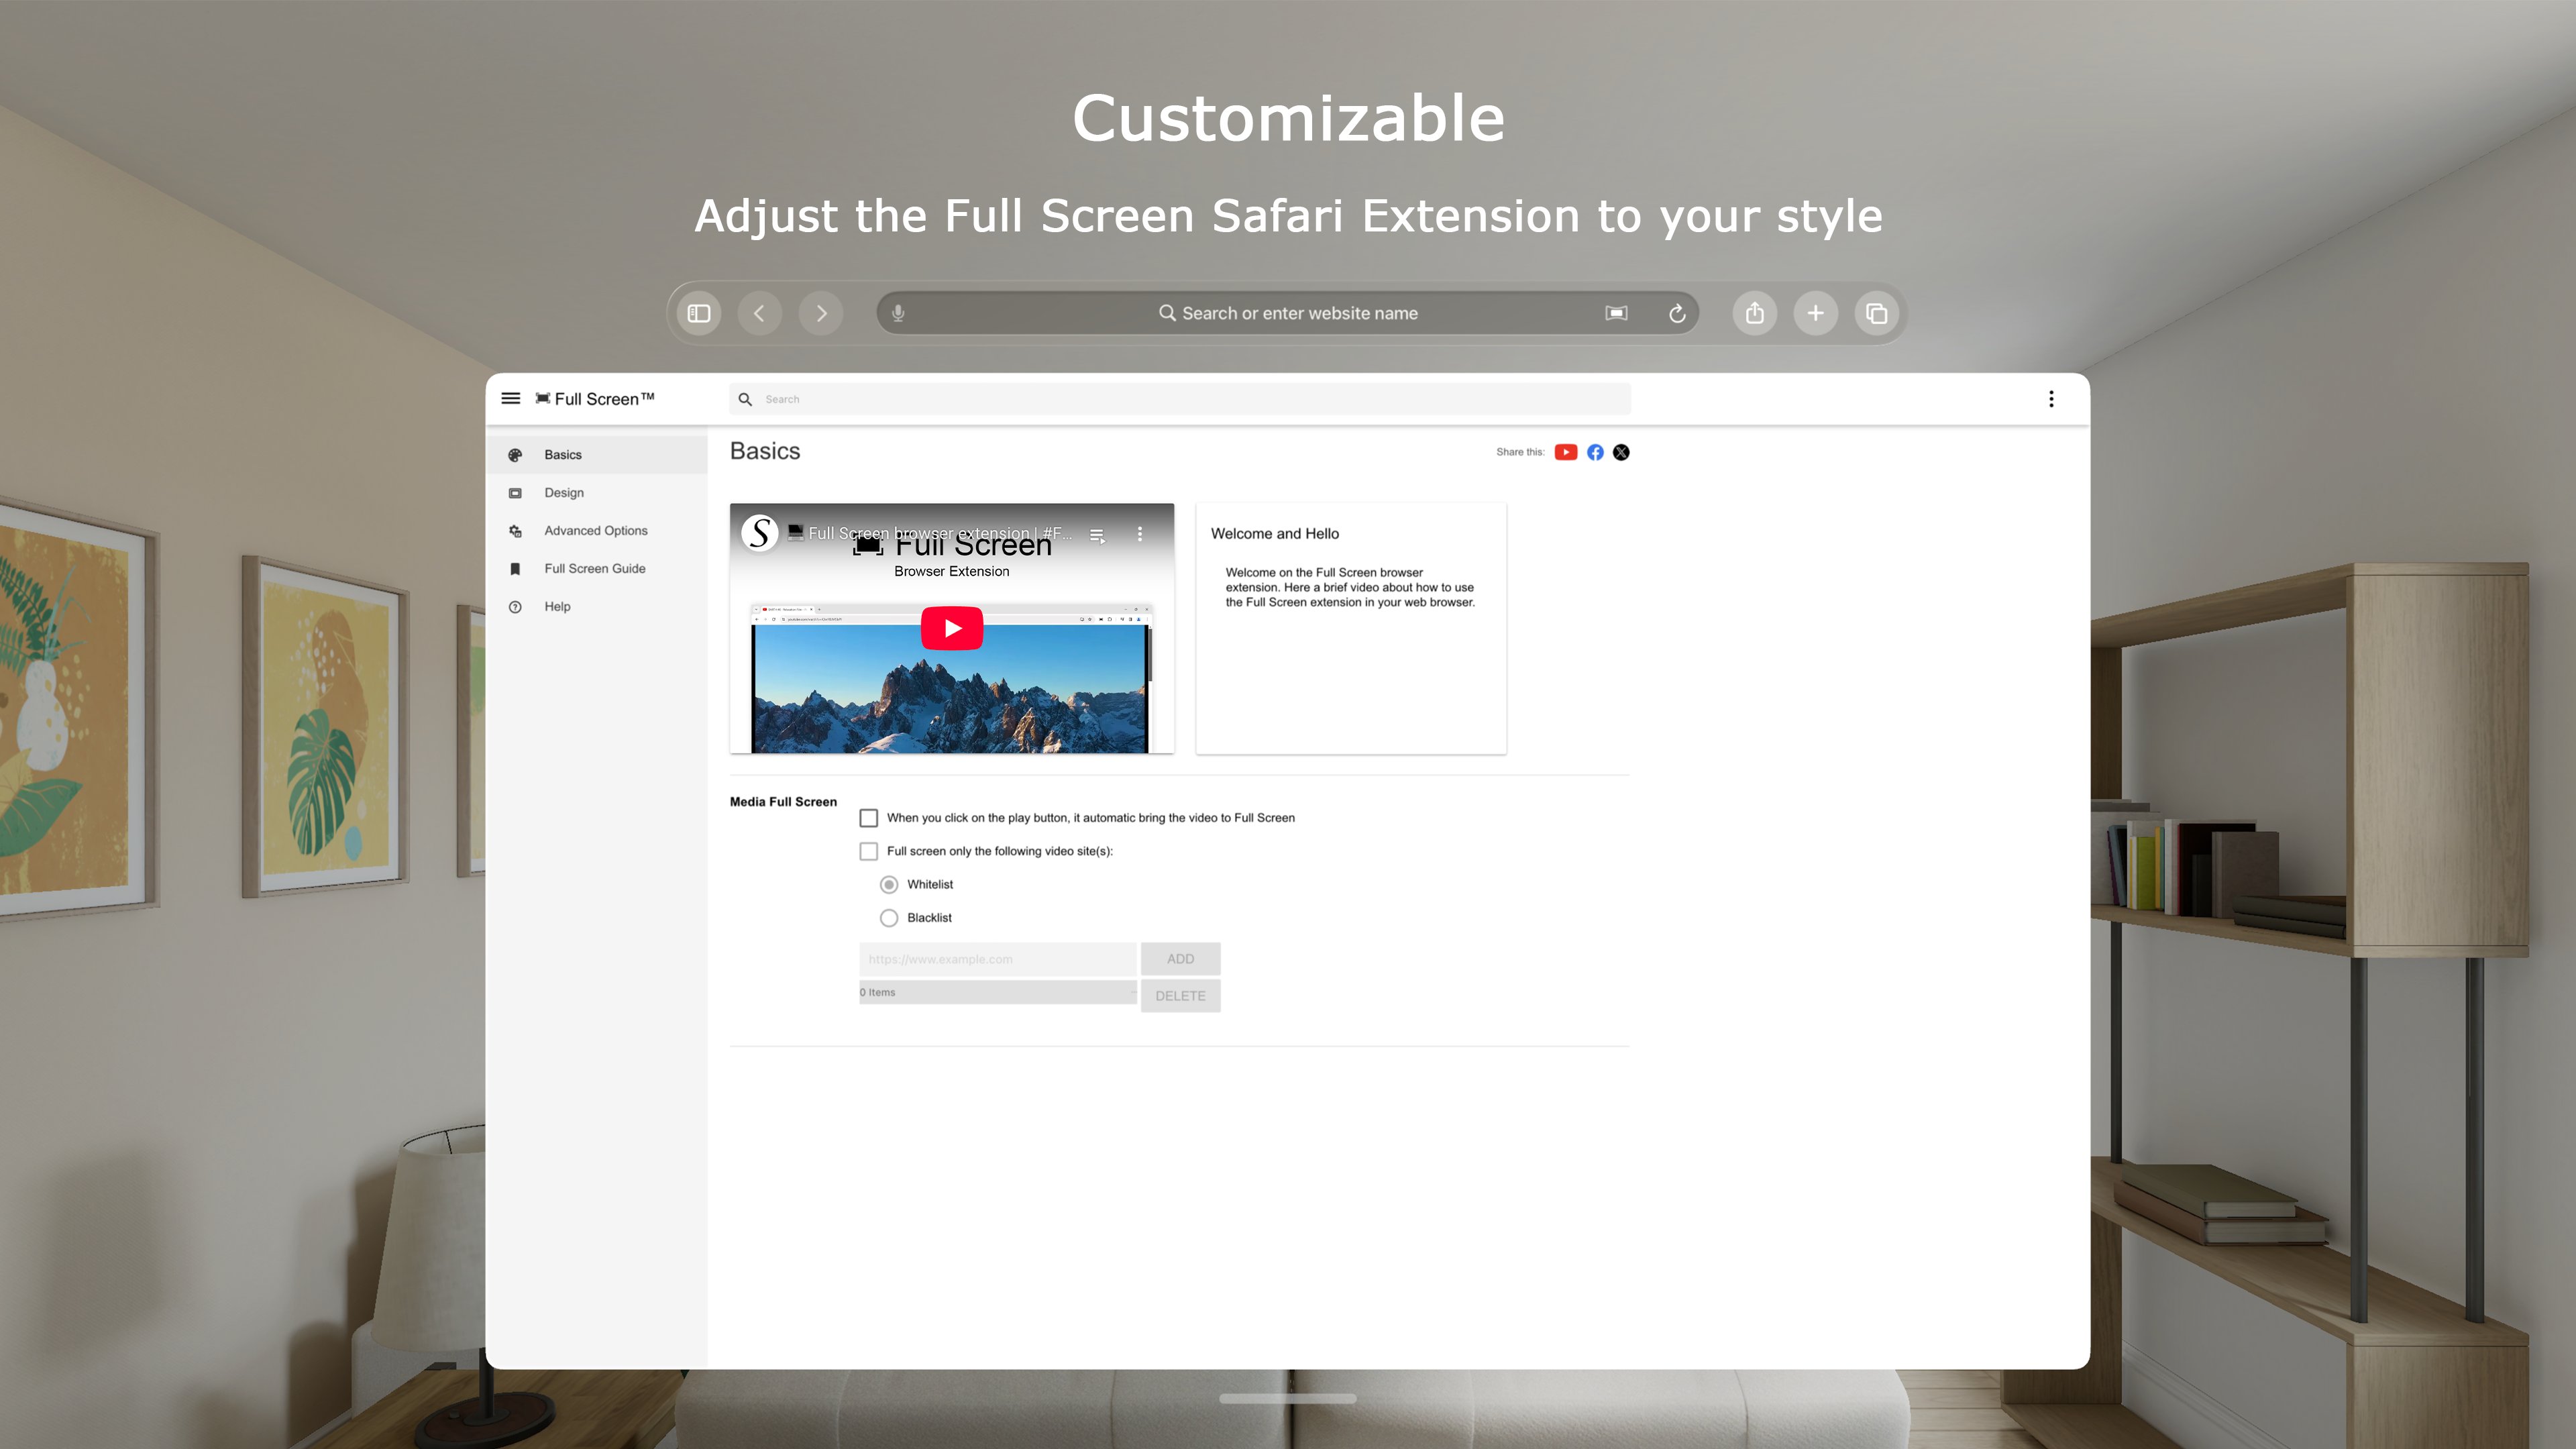Click the Full Screen extension icon in address bar
This screenshot has height=1449, width=2576.
point(1616,313)
